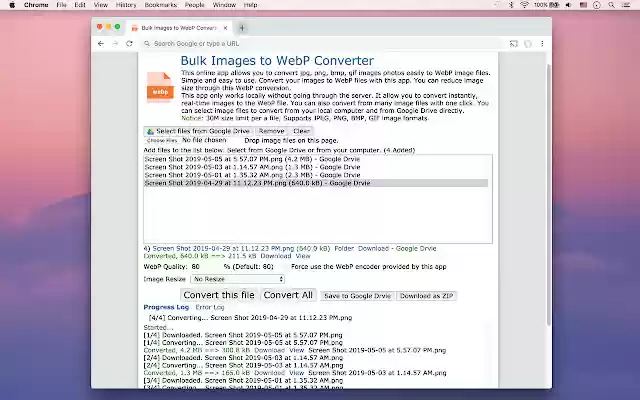Click View link in 4.2 MB converted log line
Viewport: 640px width, 400px height.
297,350
